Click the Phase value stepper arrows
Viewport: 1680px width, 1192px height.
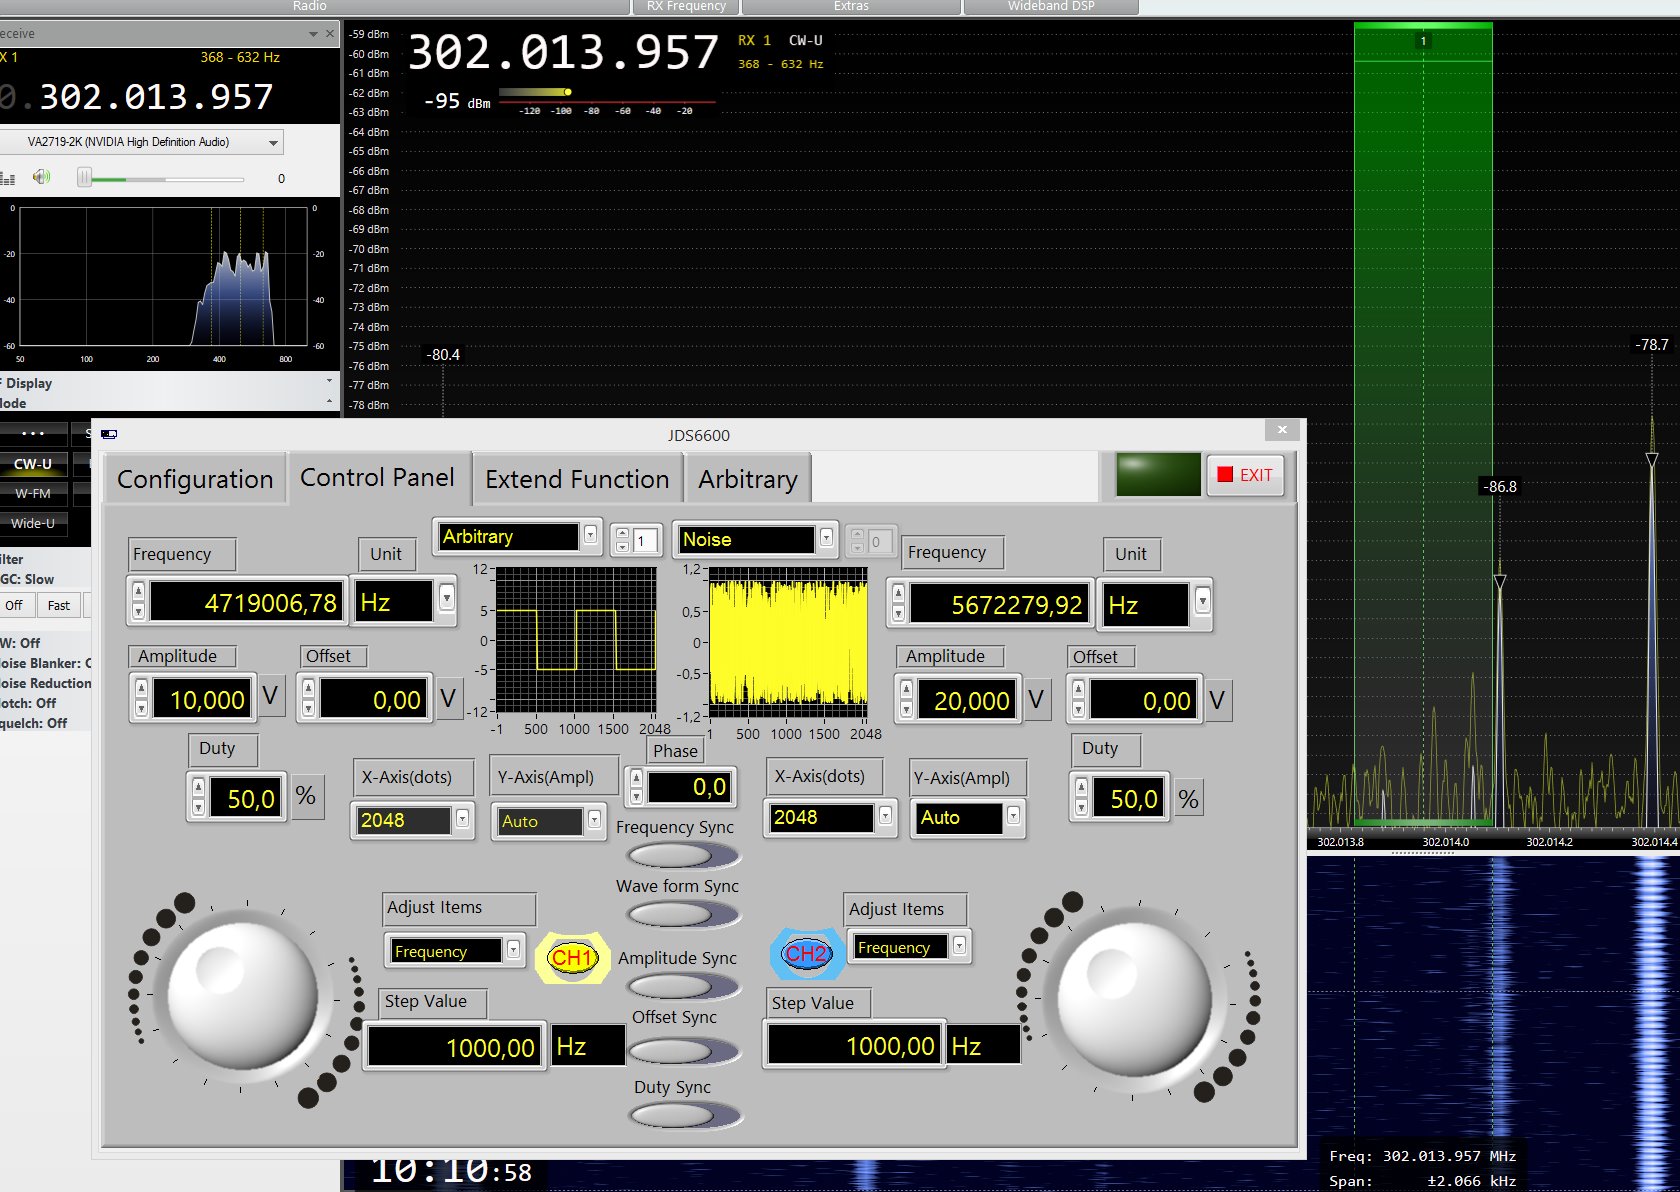[636, 787]
